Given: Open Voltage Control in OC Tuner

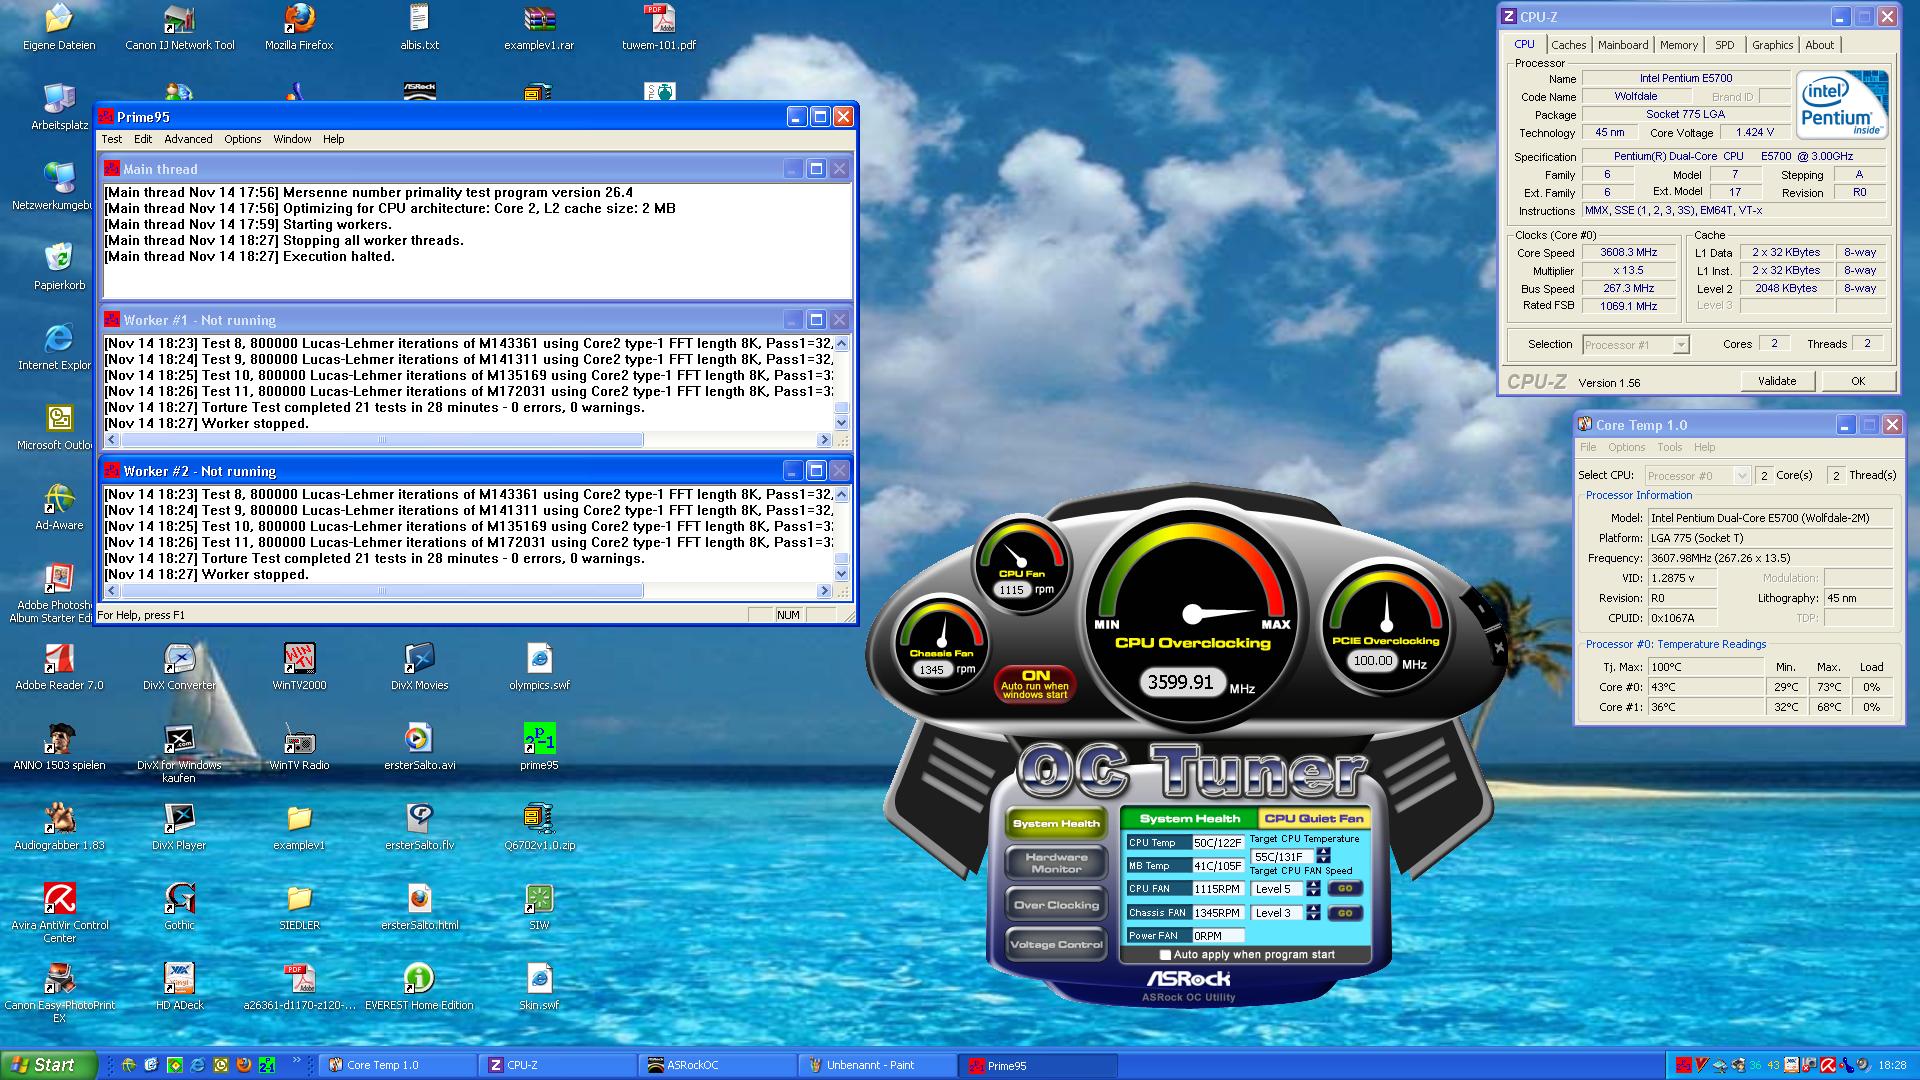Looking at the screenshot, I should click(x=1057, y=944).
